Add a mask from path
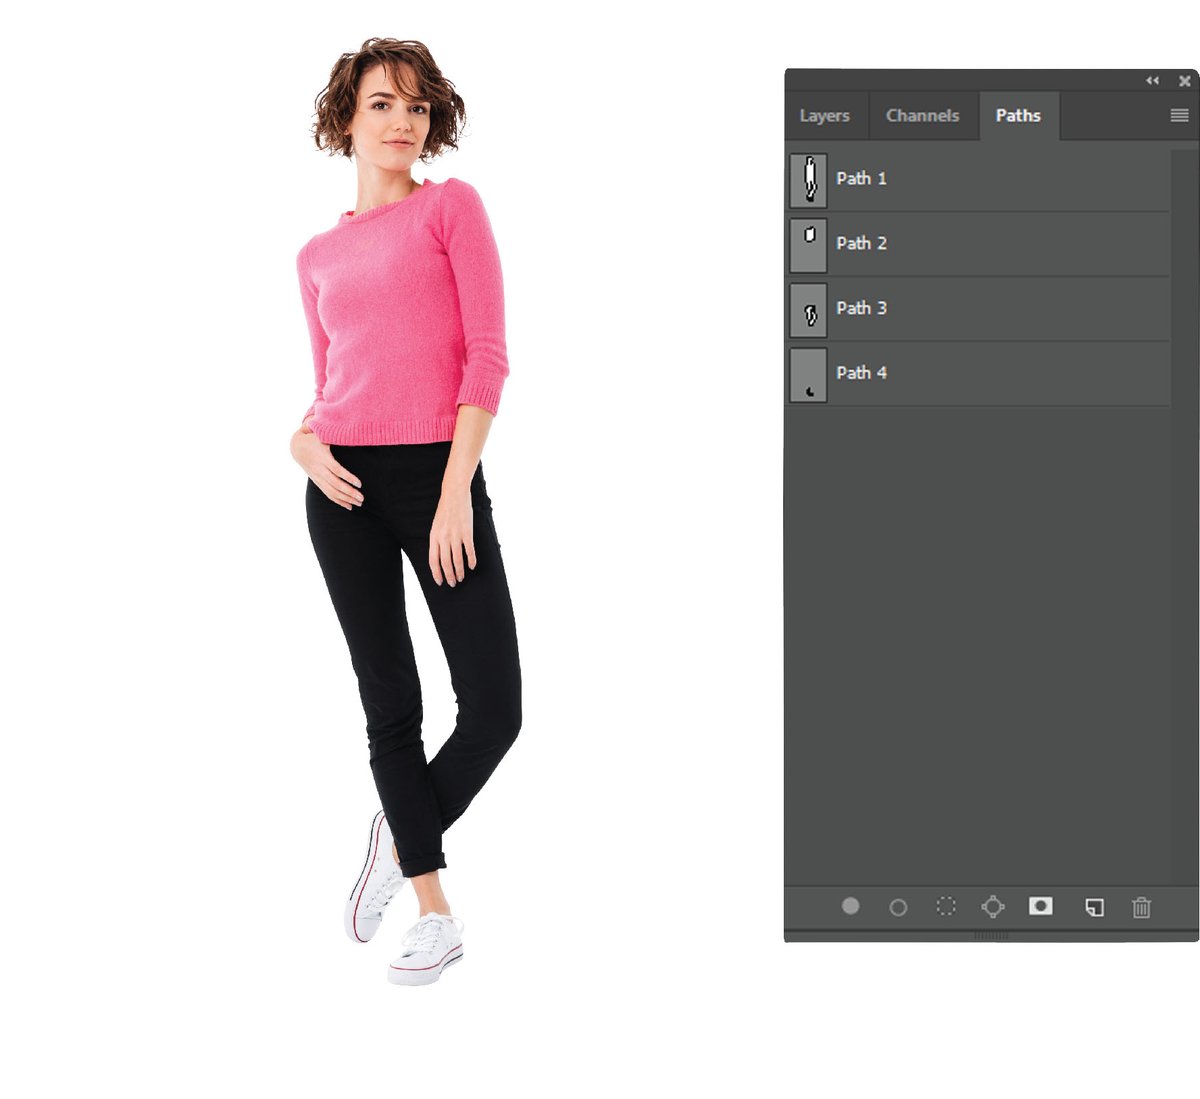This screenshot has width=1200, height=1099. [1041, 906]
